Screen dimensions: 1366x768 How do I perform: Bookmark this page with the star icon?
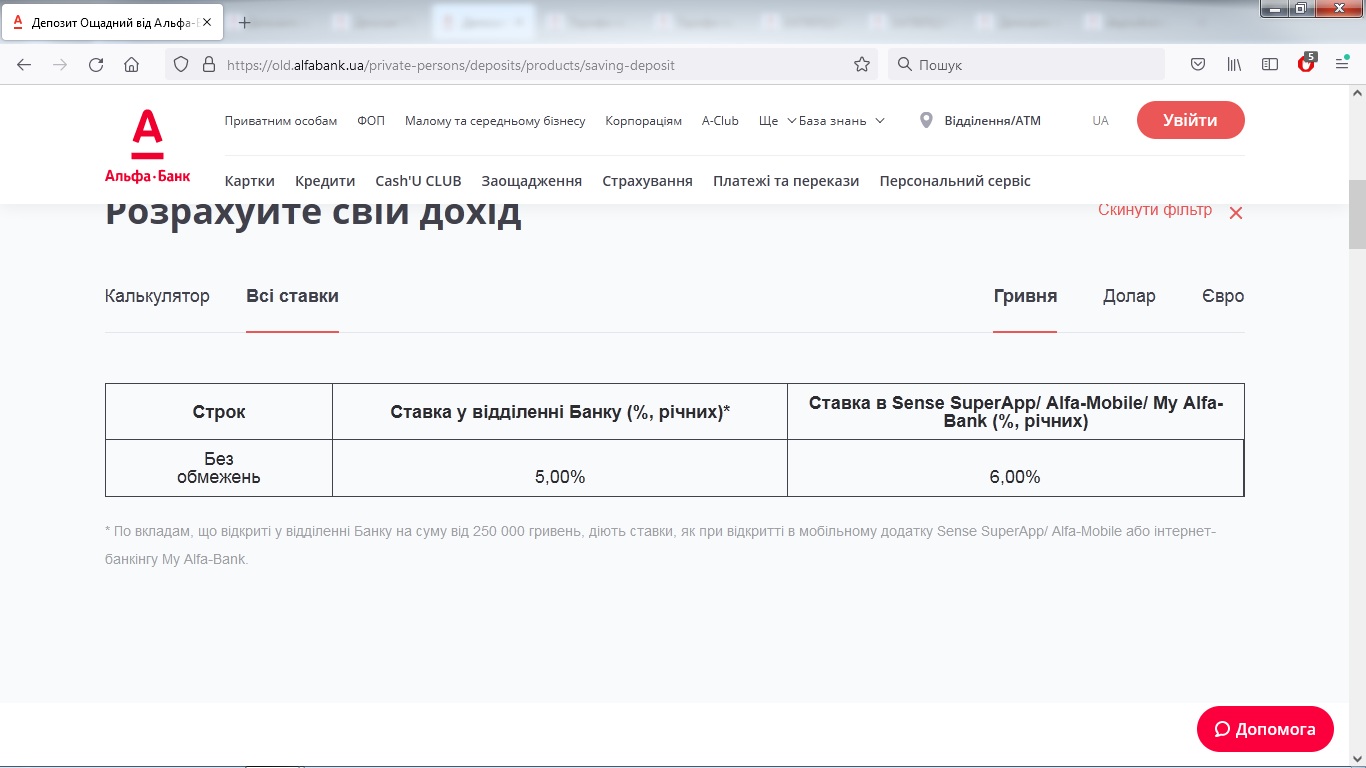862,64
